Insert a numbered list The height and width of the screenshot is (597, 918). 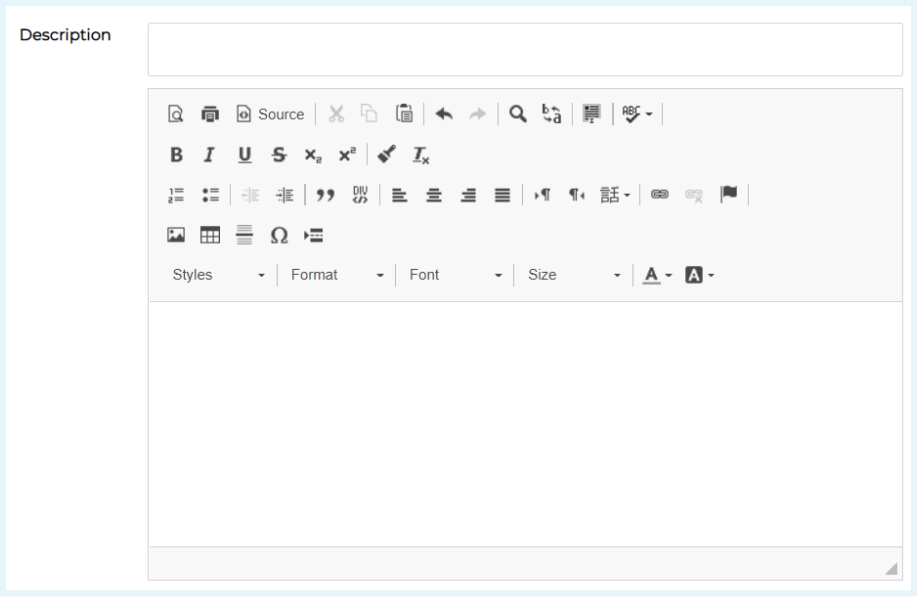(x=176, y=195)
